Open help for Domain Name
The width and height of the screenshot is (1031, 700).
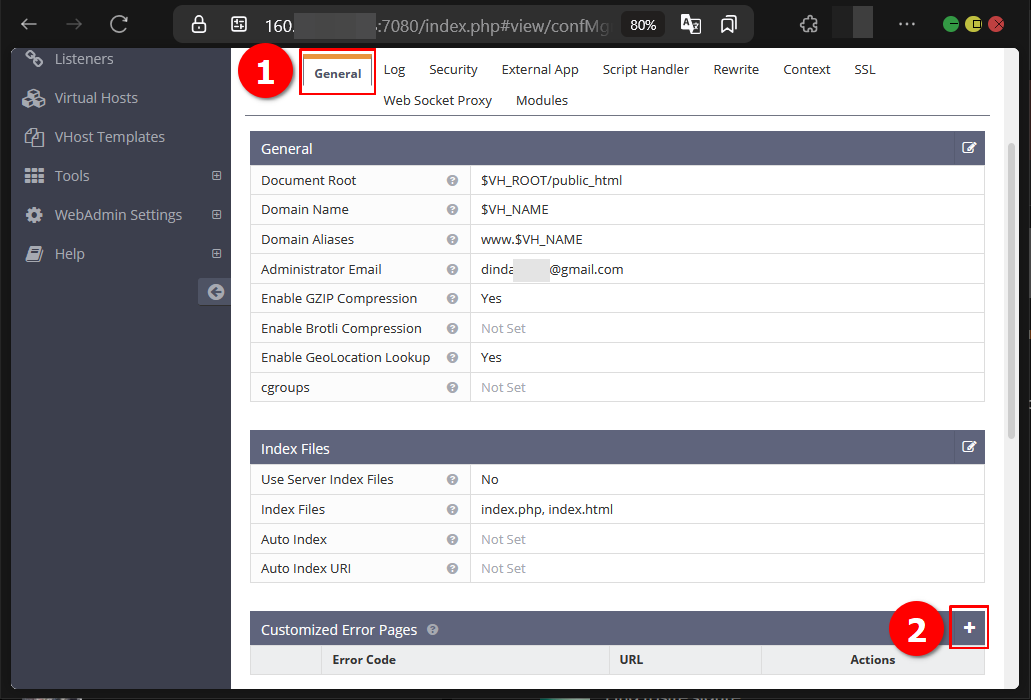(452, 210)
